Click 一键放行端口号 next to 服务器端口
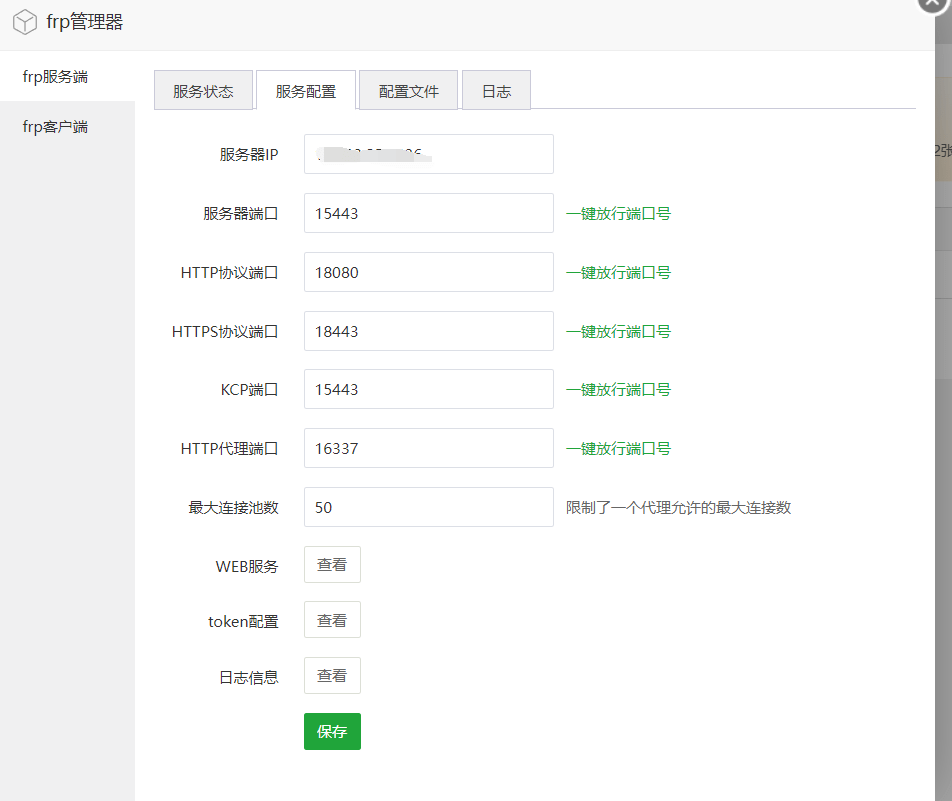 tap(618, 214)
